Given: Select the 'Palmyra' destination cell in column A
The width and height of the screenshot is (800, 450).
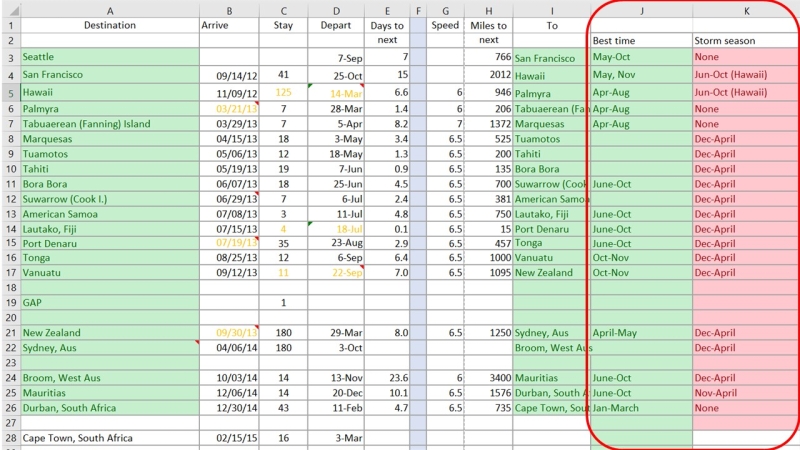Looking at the screenshot, I should tap(110, 109).
